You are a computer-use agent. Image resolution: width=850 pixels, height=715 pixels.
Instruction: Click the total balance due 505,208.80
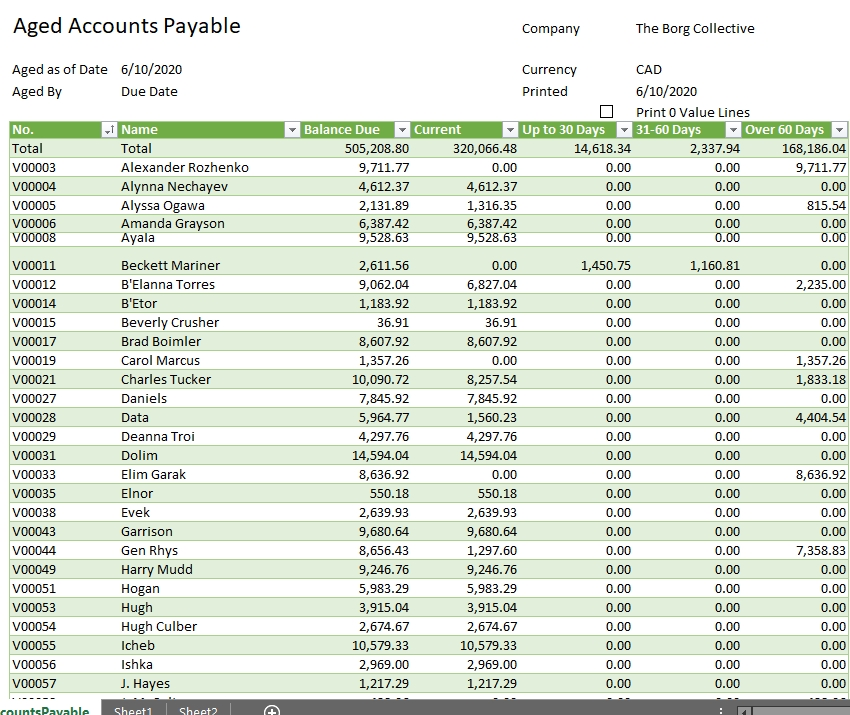377,149
